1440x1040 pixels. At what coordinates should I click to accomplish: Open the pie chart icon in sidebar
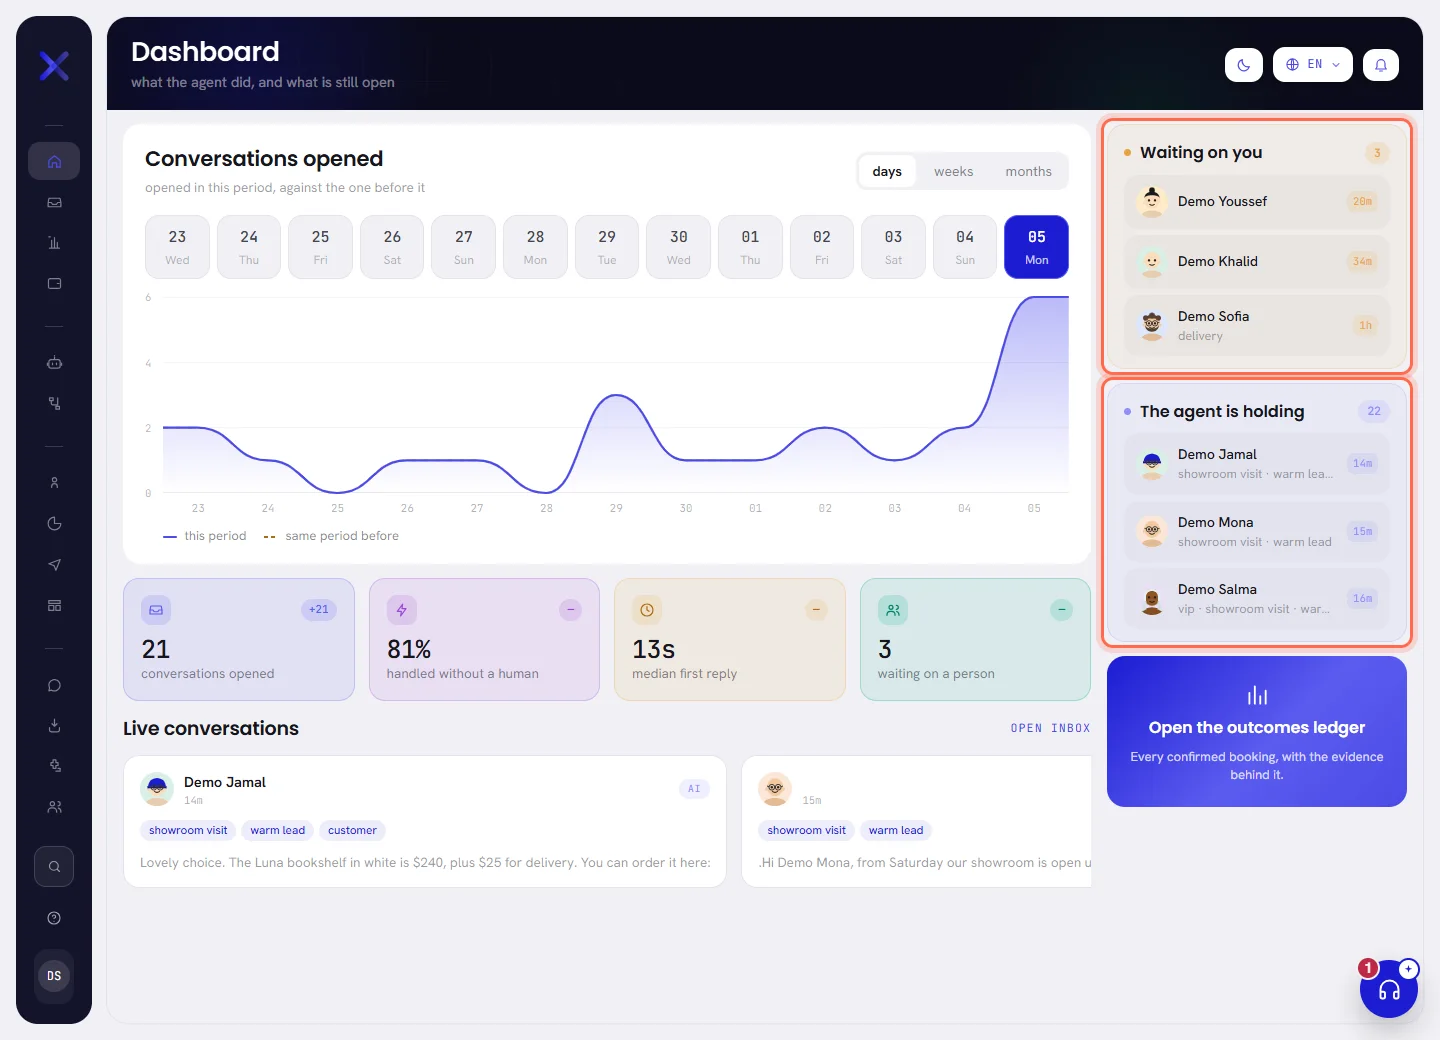[x=54, y=524]
